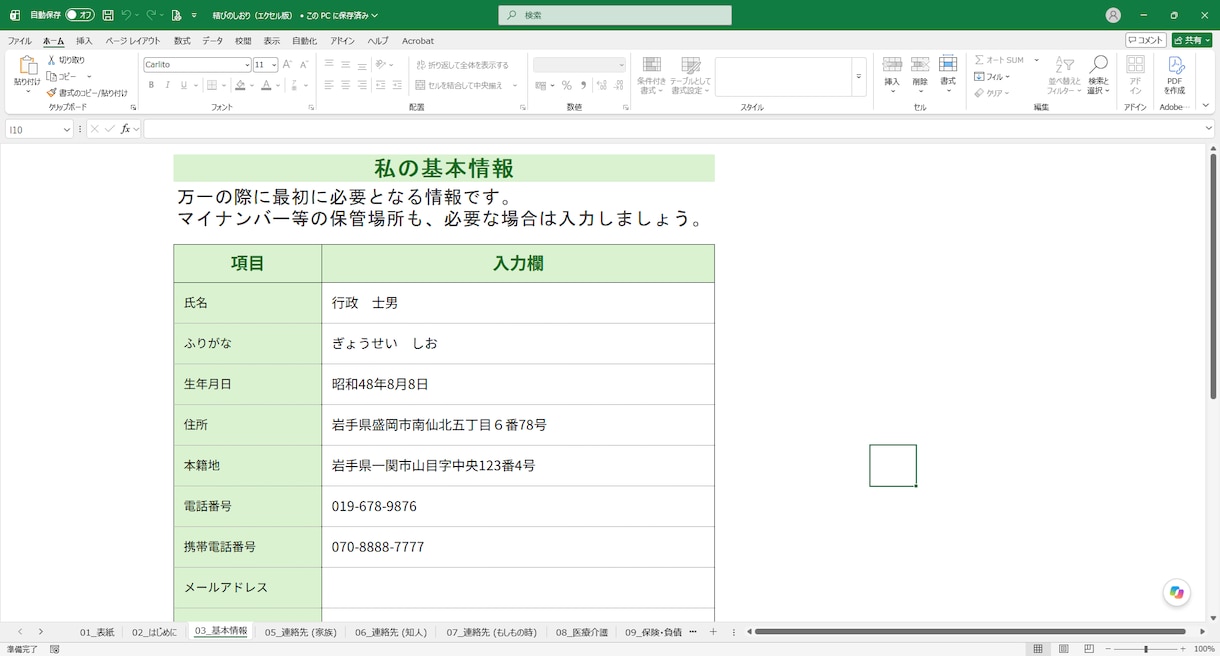Switch to page layout view icon
The height and width of the screenshot is (656, 1220).
pyautogui.click(x=1062, y=649)
